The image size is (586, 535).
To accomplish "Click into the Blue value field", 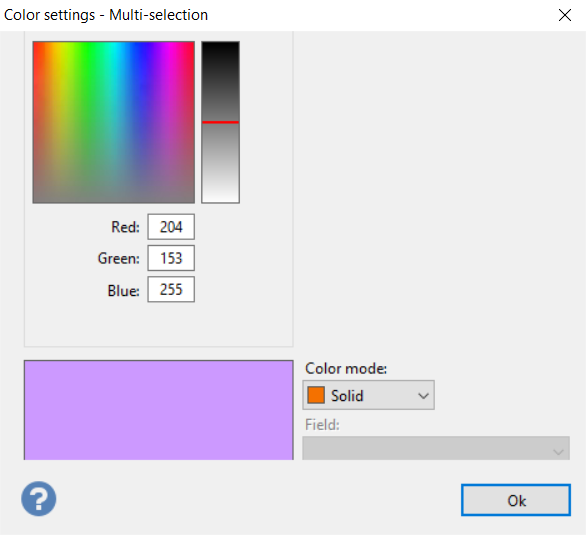I will click(171, 290).
